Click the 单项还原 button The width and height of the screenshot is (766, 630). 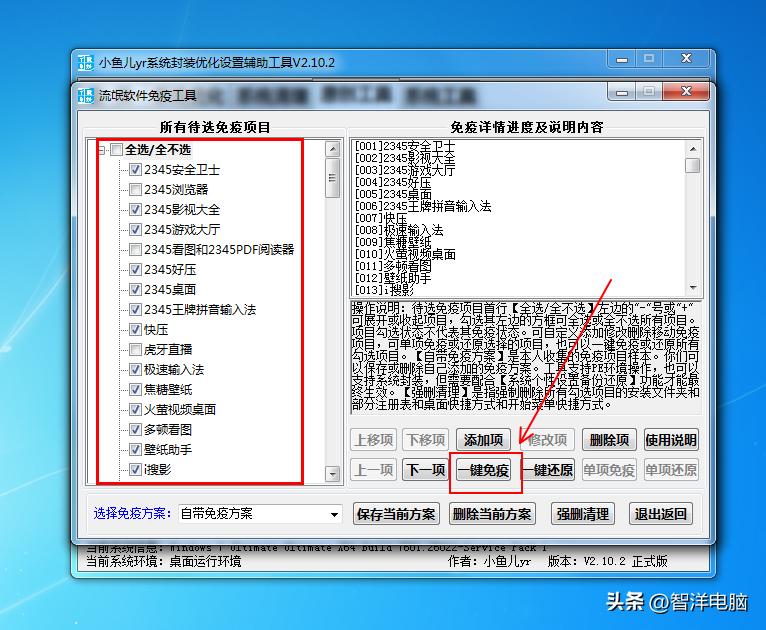(671, 470)
